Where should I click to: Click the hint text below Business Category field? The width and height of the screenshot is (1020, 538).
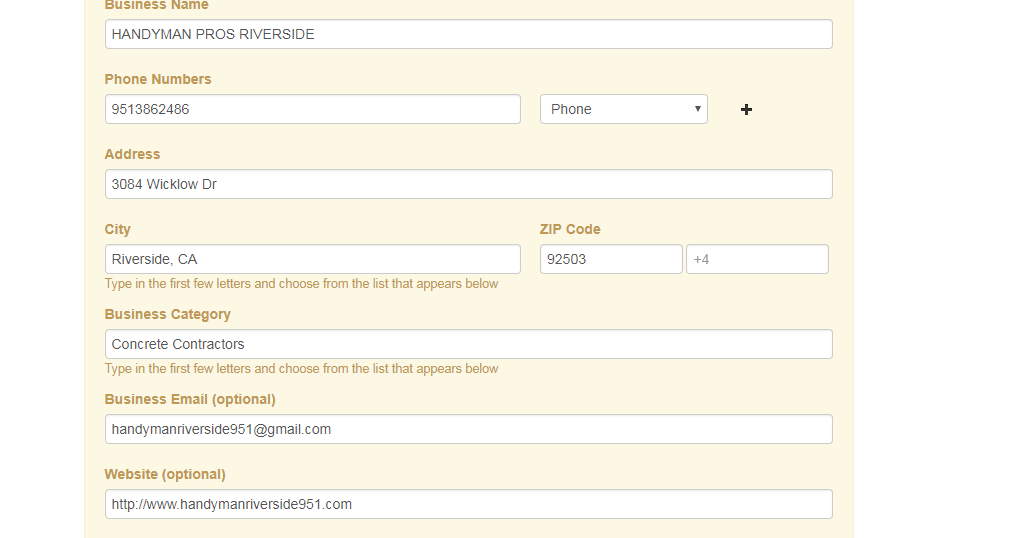(x=301, y=369)
